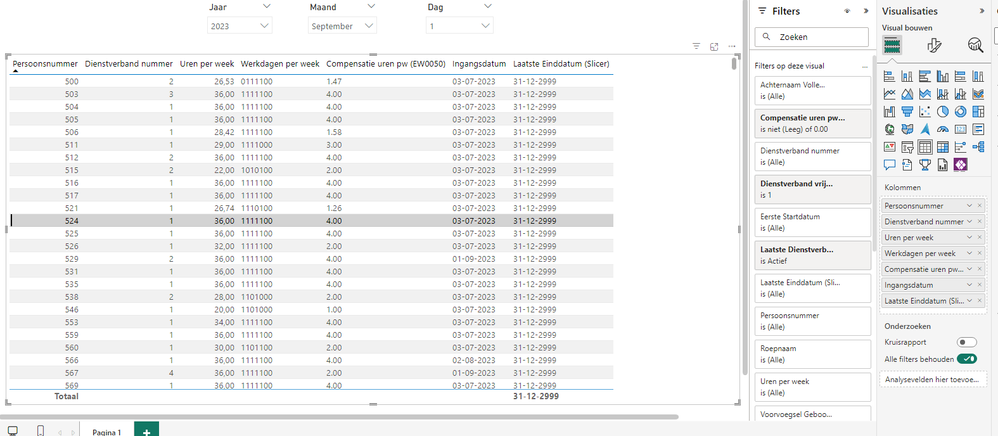The height and width of the screenshot is (436, 998).
Task: Select the table visual icon
Action: [925, 147]
